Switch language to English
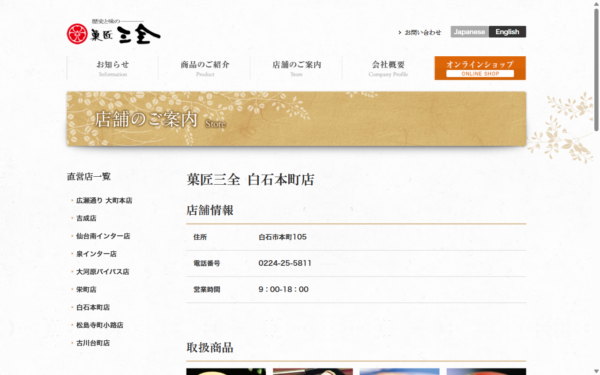Screen dimensions: 600x375 (507, 32)
